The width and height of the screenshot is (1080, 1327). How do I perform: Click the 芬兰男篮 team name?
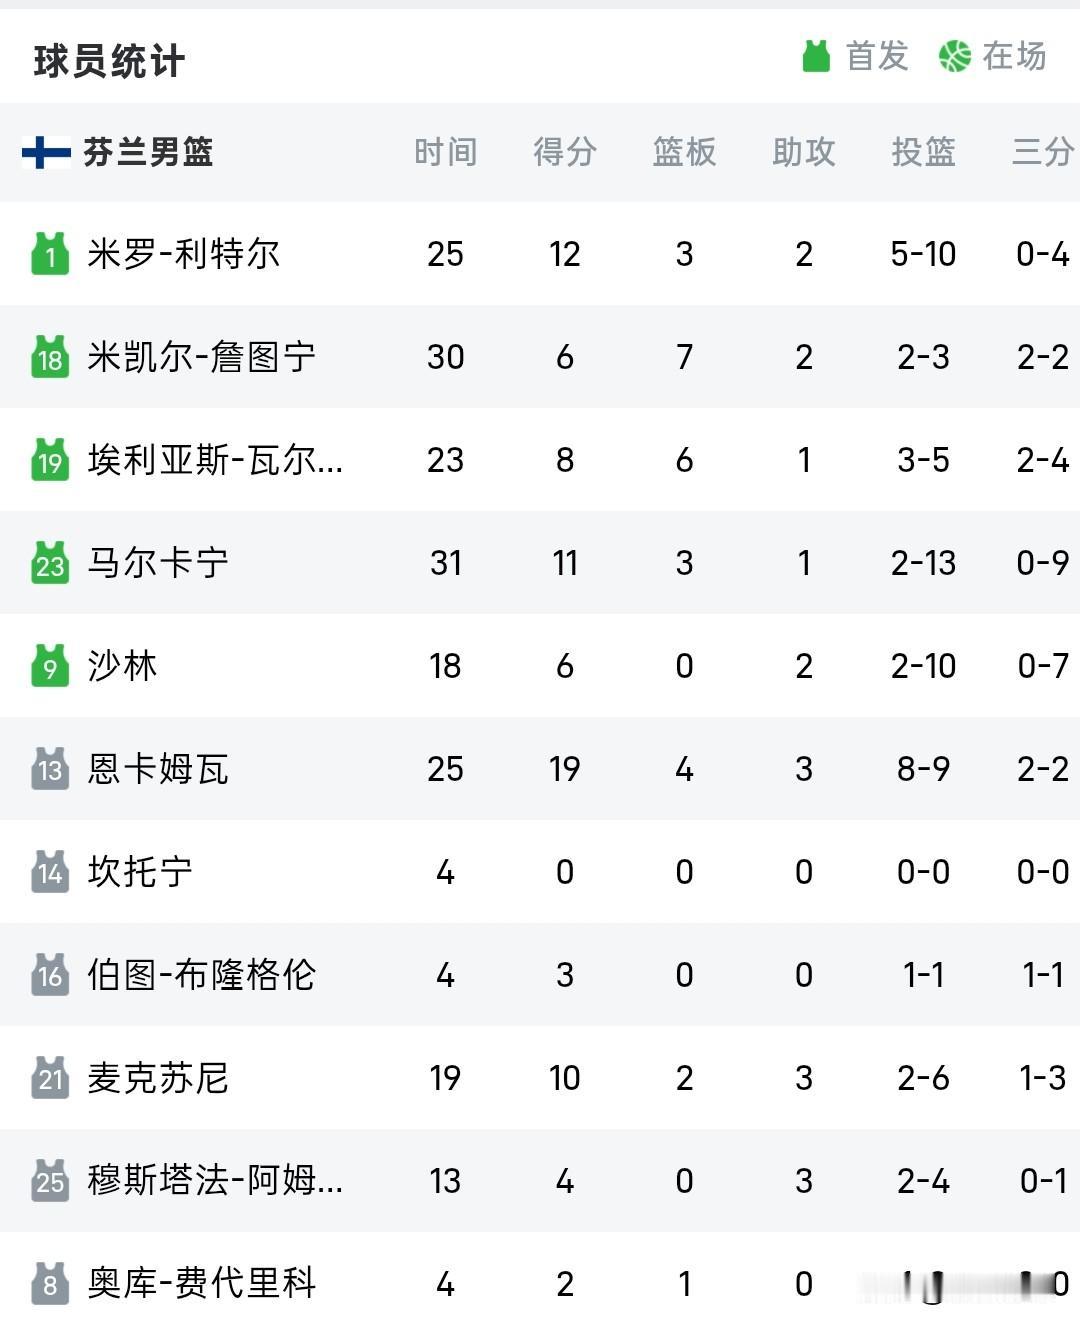148,152
